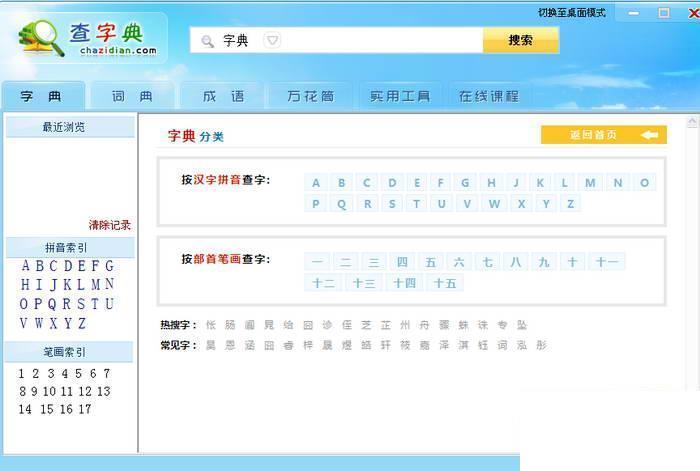This screenshot has width=700, height=471.
Task: Switch to the 成语 tab
Action: click(x=223, y=96)
